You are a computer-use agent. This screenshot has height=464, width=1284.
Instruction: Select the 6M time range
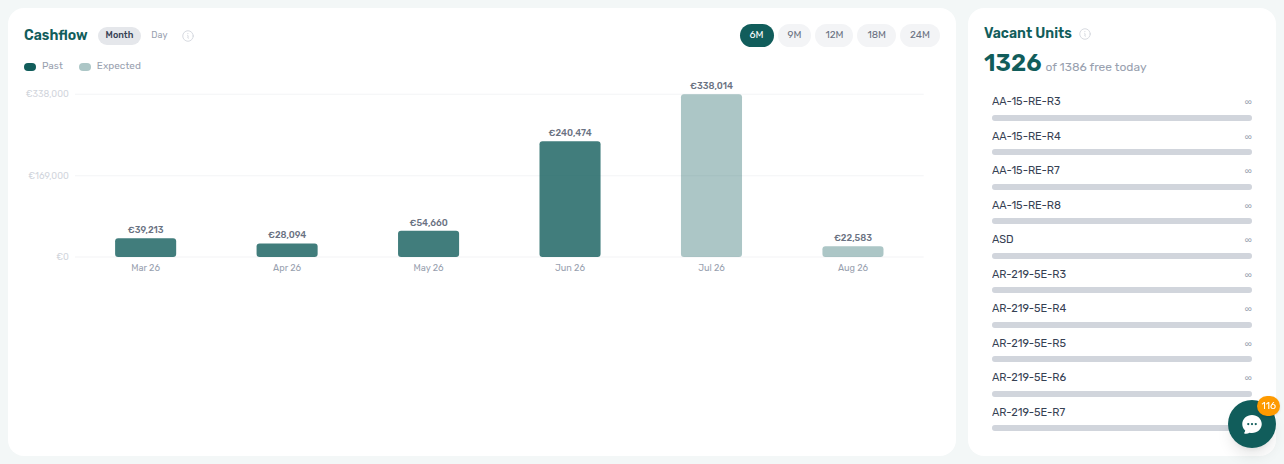(757, 35)
